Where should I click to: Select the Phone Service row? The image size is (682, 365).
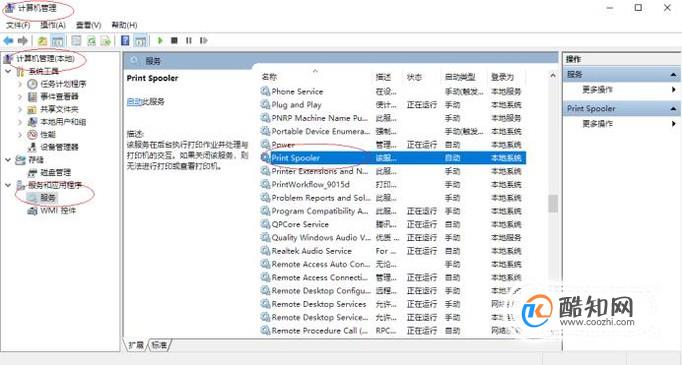pos(393,91)
